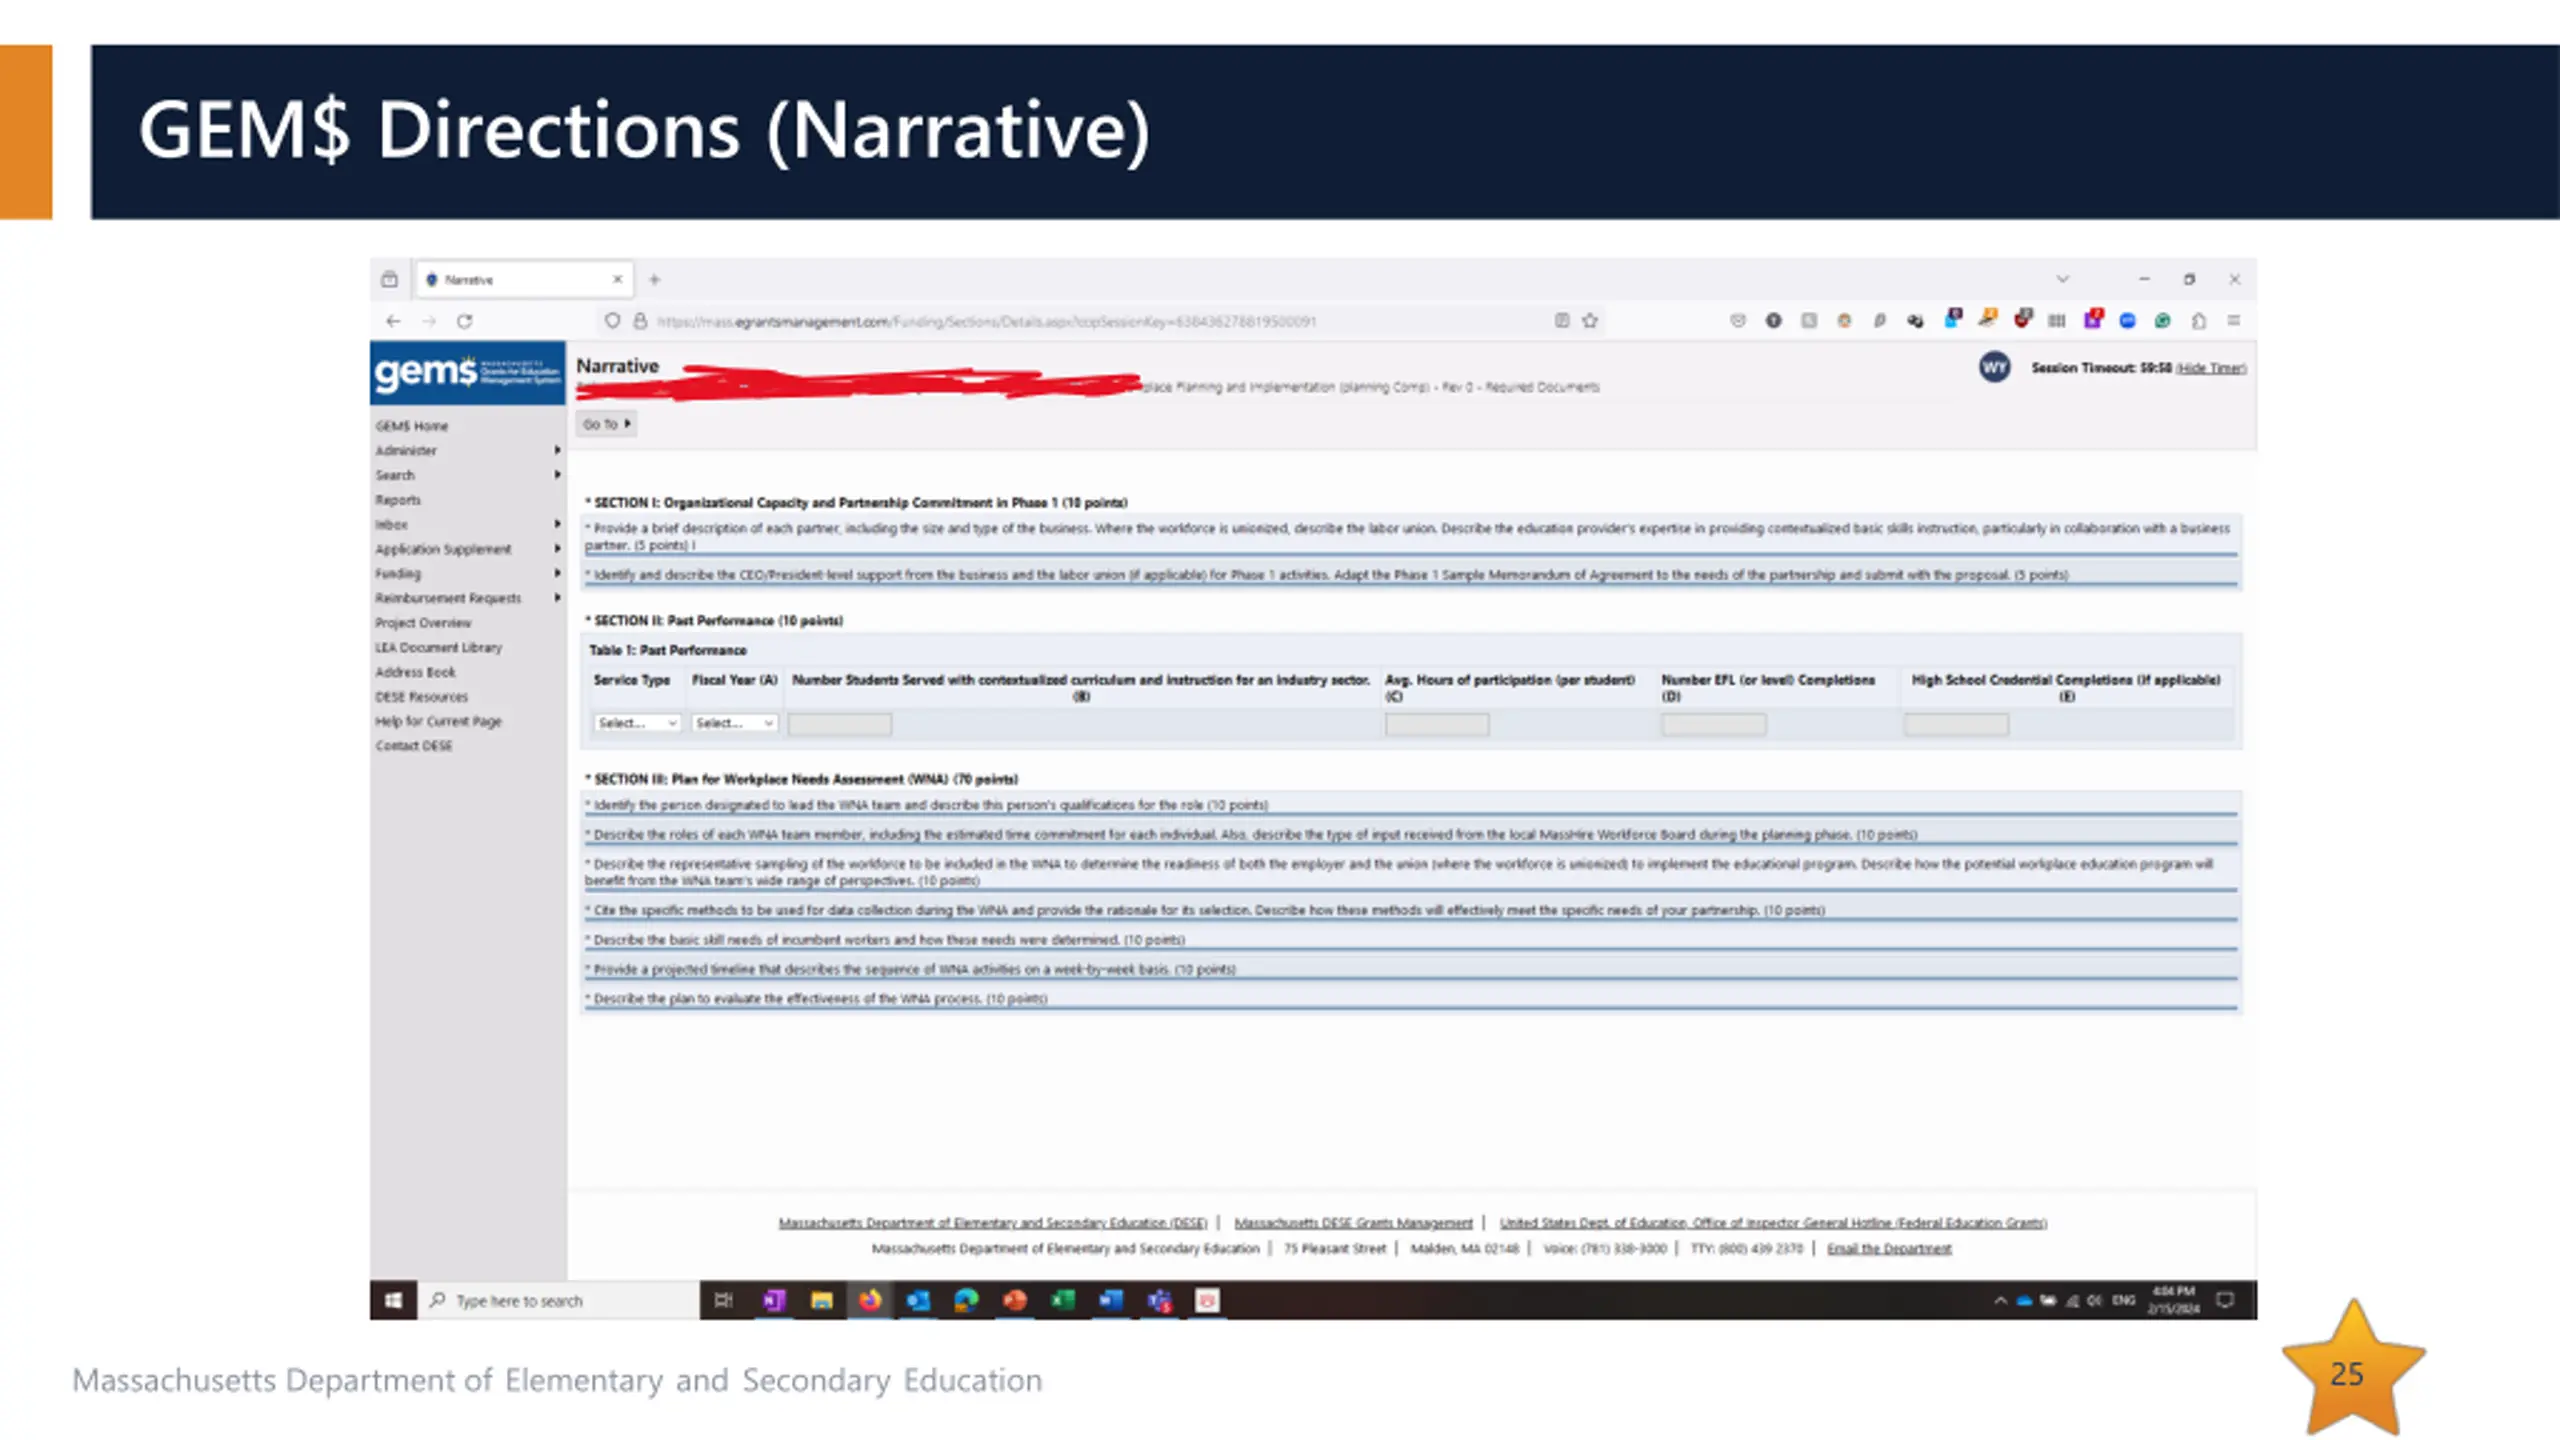
Task: Open Microsoft Edge from the taskbar
Action: [x=966, y=1300]
